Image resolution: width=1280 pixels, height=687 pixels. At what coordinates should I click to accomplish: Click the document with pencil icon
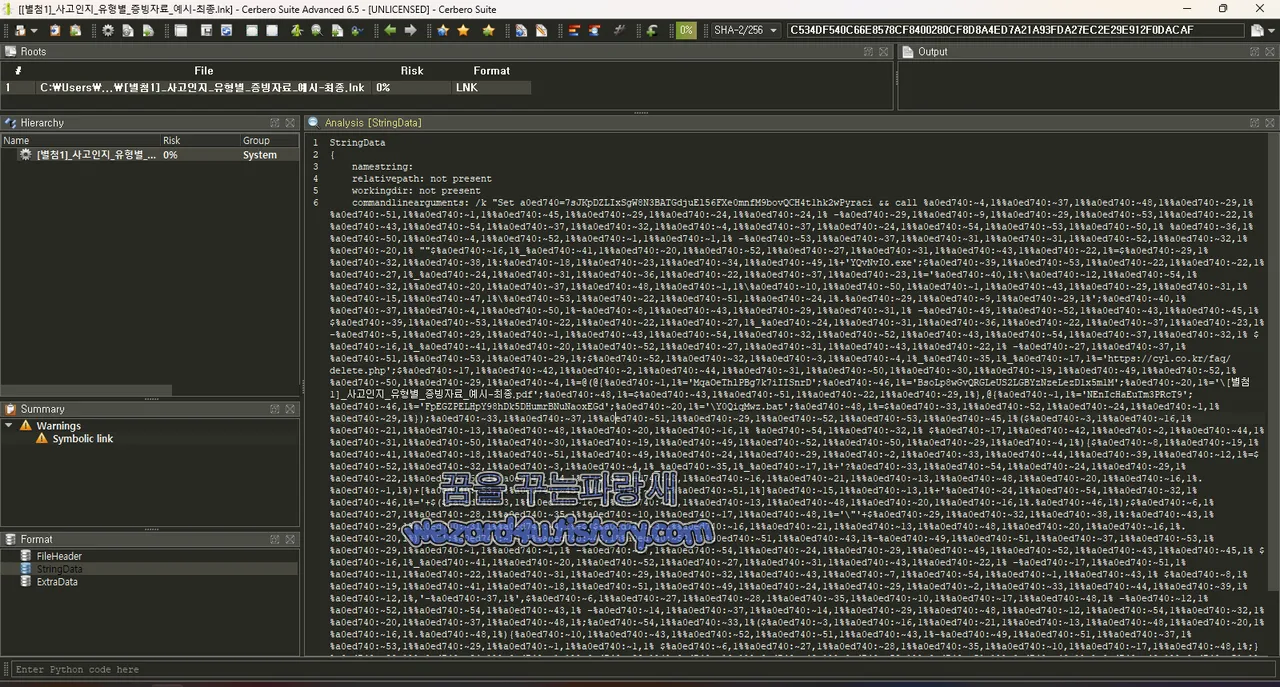pos(541,31)
